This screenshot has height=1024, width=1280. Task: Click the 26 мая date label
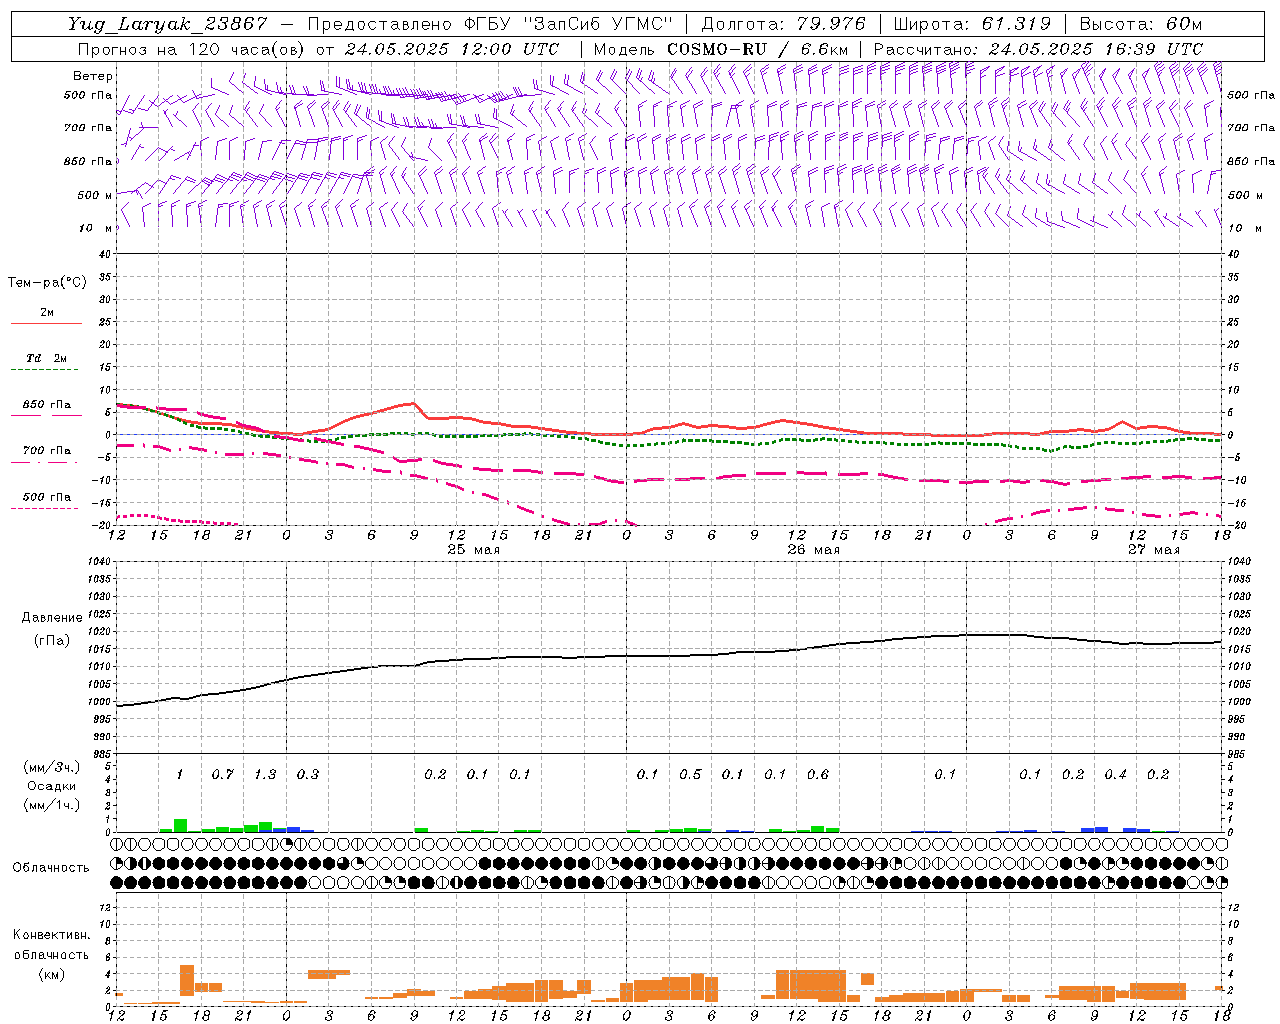click(813, 550)
